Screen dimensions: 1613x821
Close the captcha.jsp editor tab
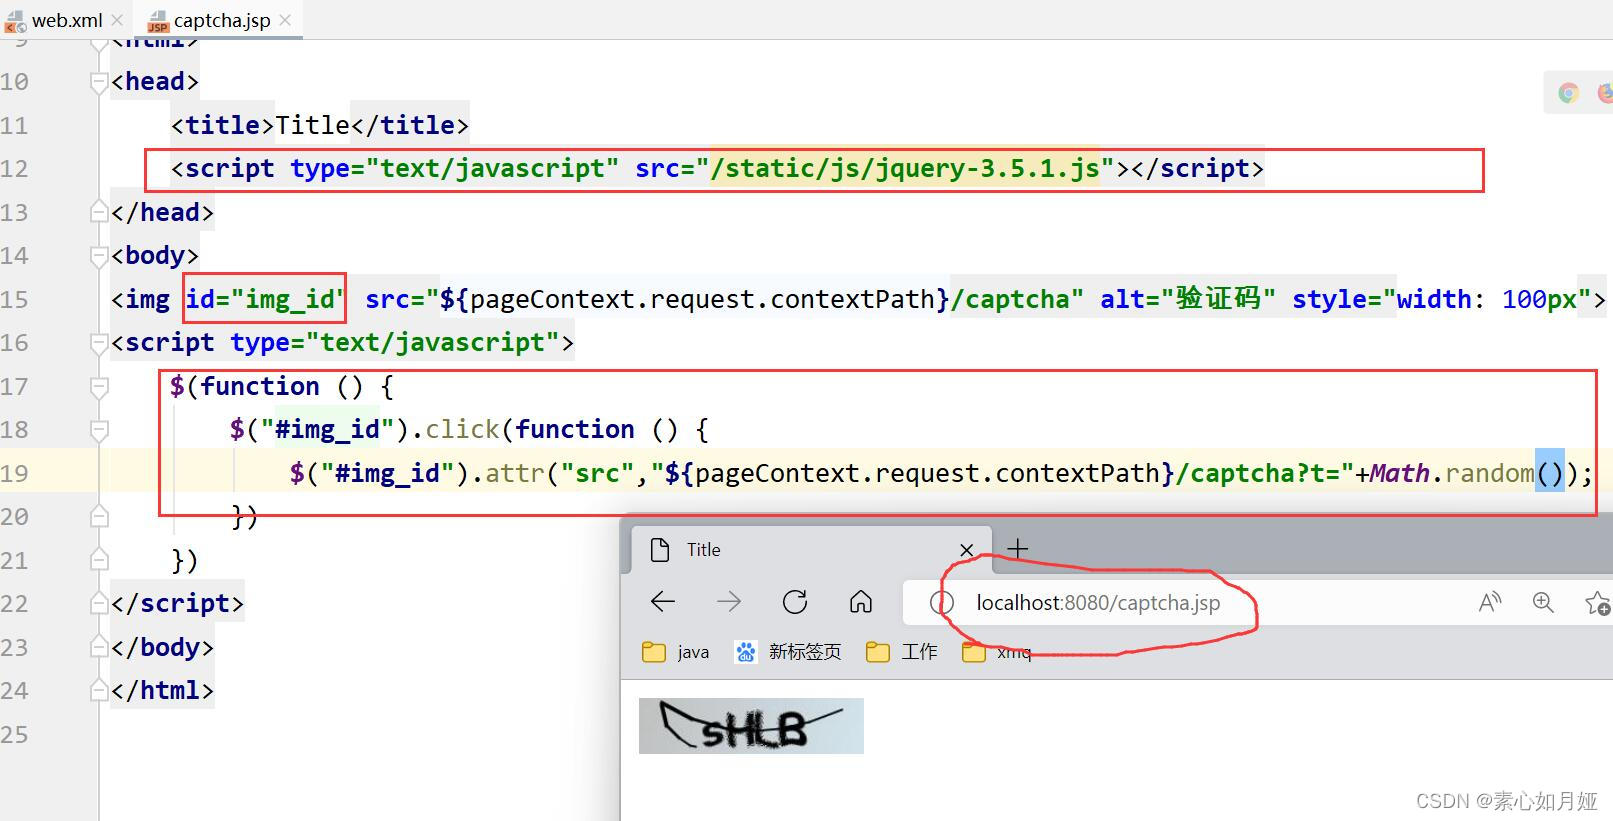tap(286, 20)
